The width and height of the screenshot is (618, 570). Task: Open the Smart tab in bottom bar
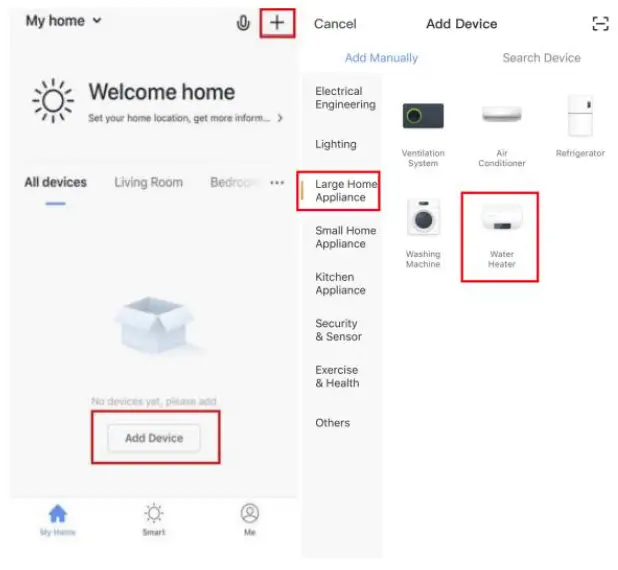click(x=154, y=519)
